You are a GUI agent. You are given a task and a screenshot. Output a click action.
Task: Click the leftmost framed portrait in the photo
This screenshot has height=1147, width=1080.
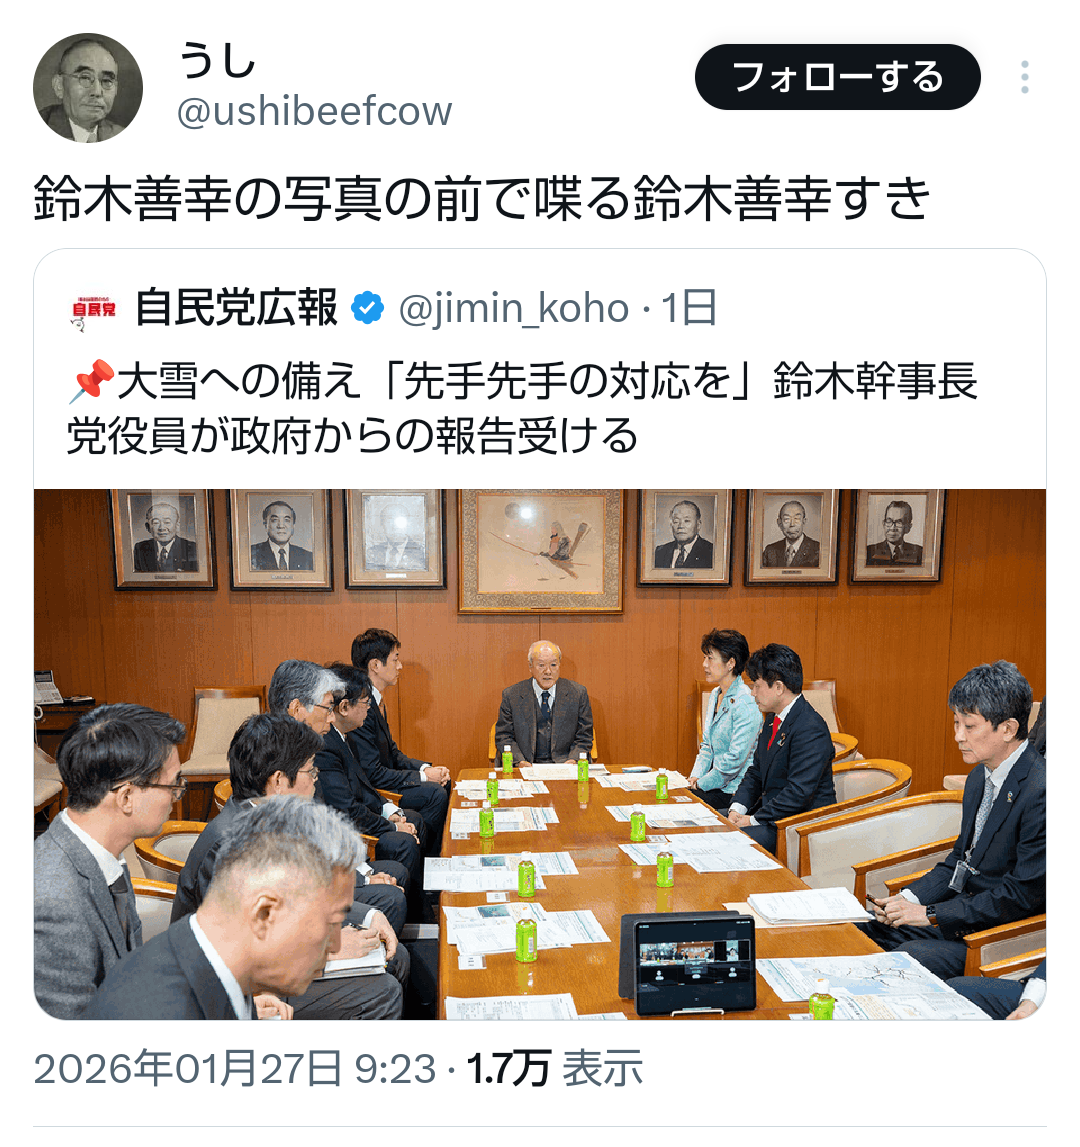click(164, 539)
